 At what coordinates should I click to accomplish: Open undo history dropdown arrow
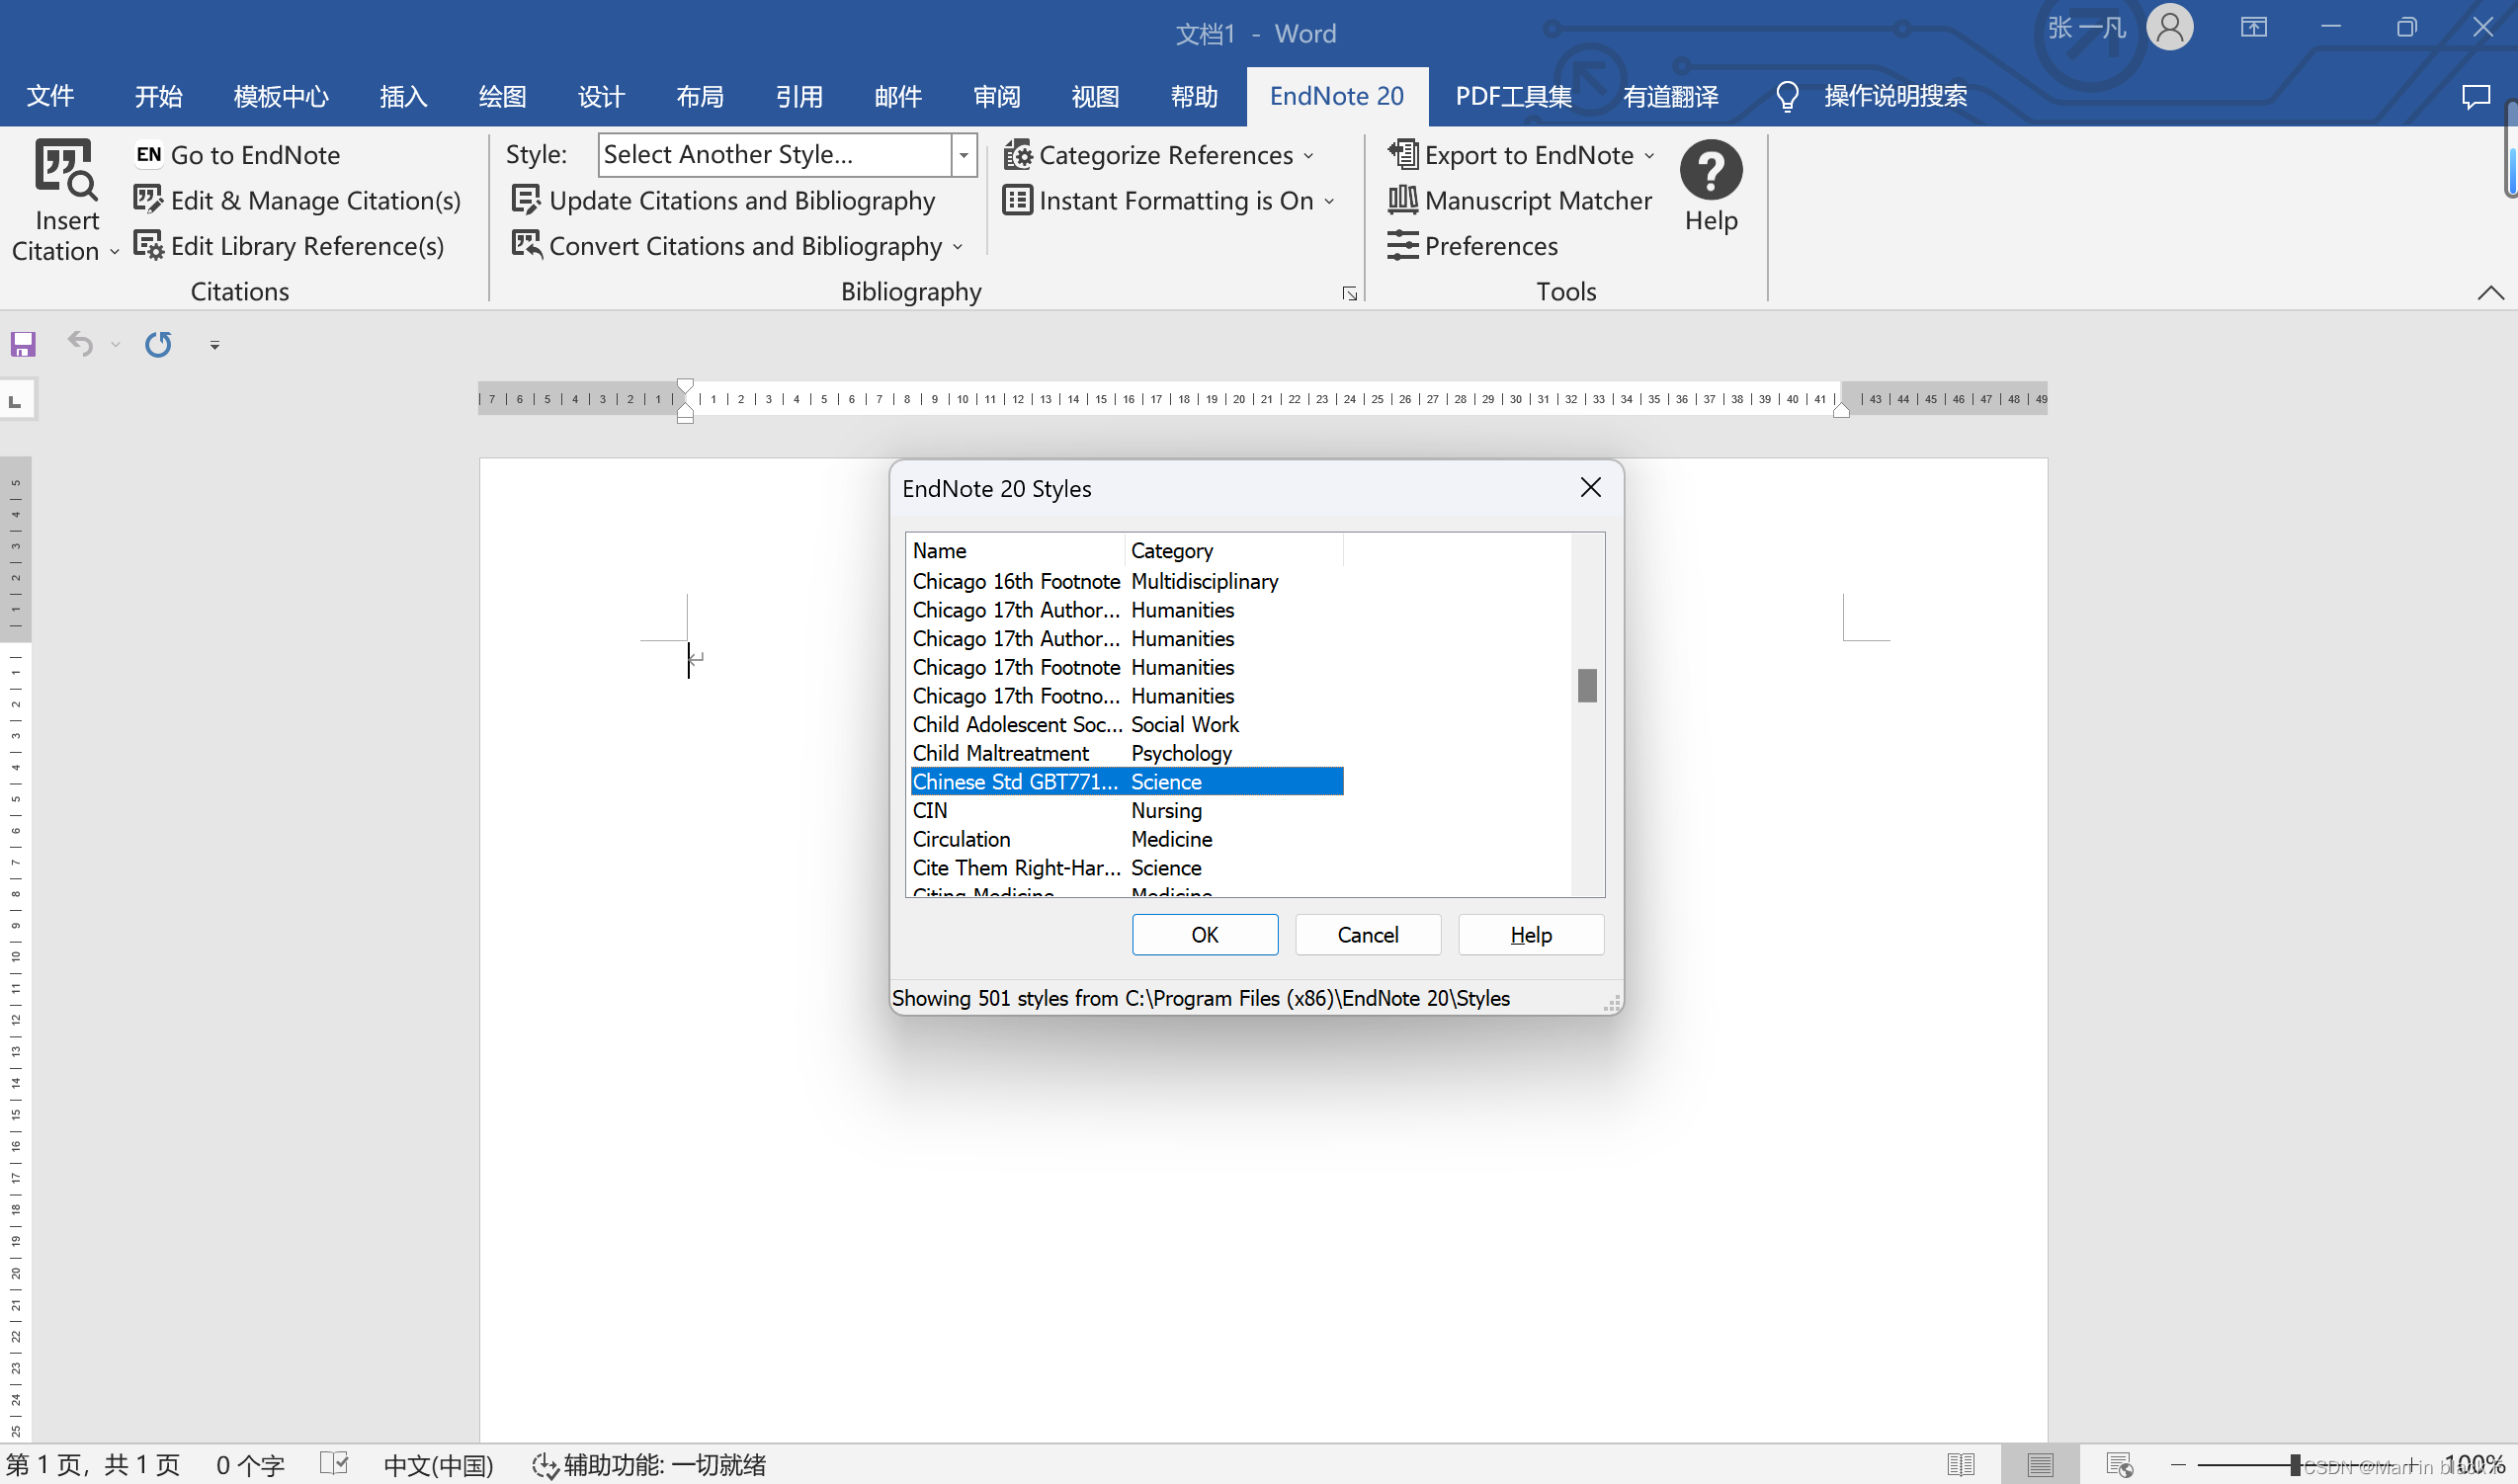coord(116,346)
